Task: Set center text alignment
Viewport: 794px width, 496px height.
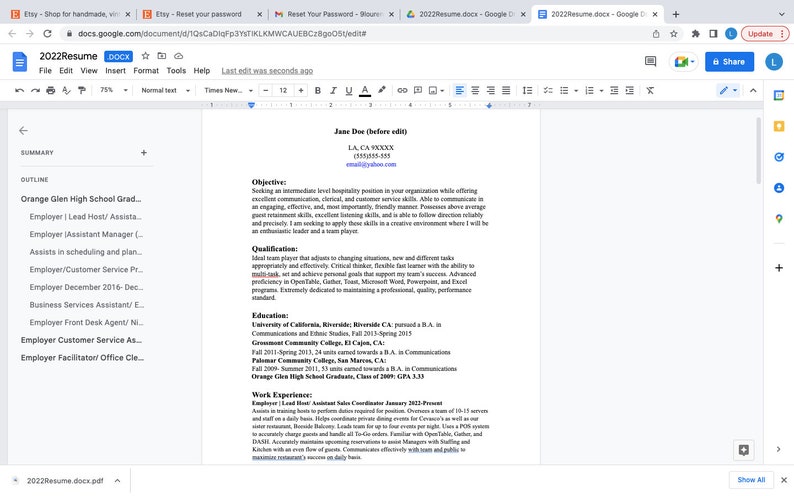Action: tap(475, 91)
